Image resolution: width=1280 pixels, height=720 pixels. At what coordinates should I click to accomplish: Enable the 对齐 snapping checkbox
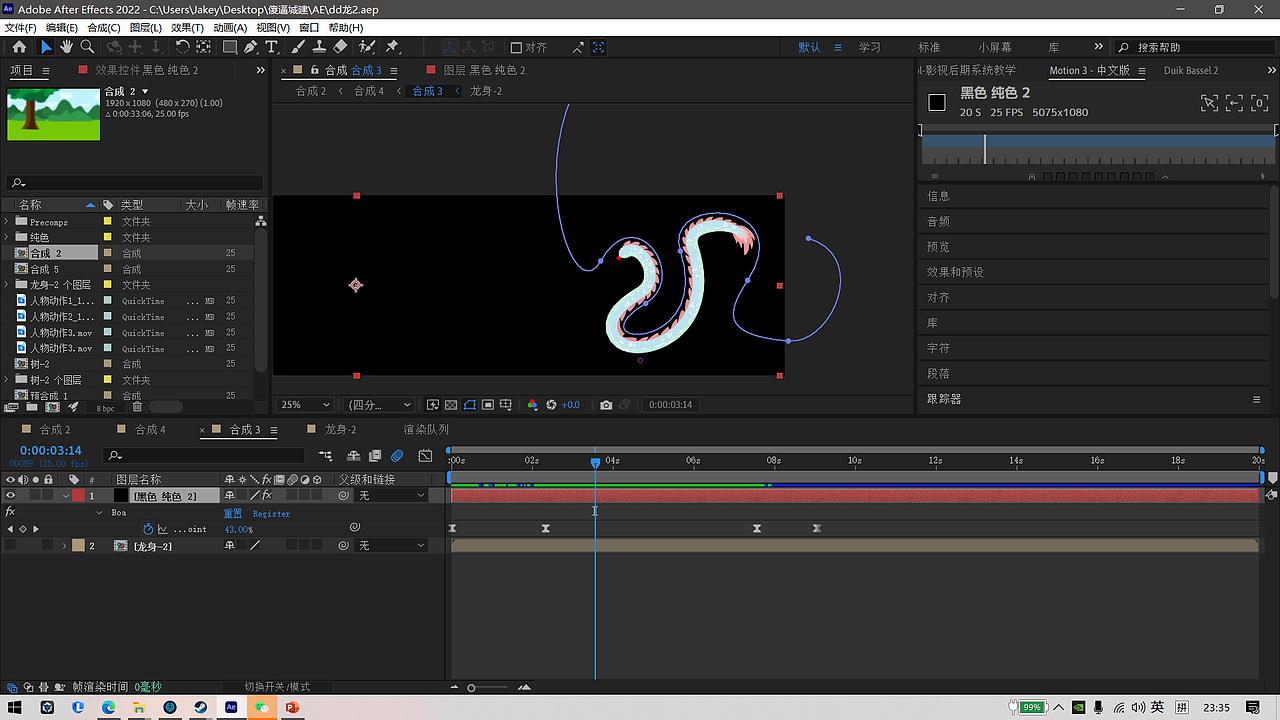pos(516,47)
